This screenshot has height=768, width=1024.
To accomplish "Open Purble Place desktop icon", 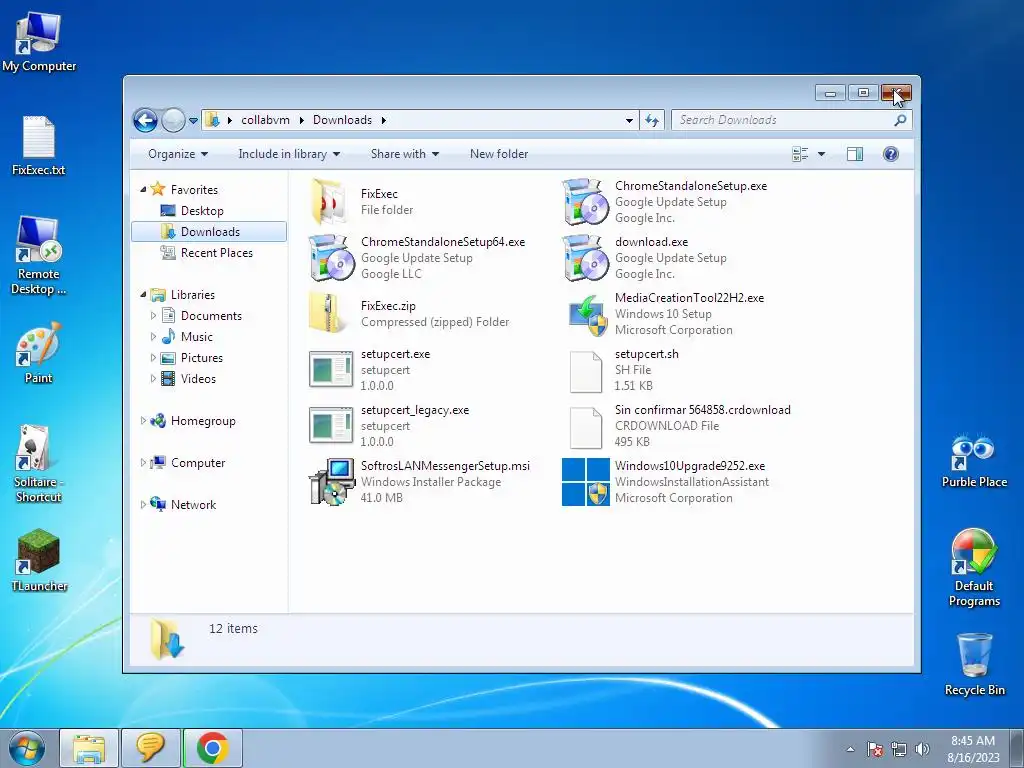I will (974, 460).
